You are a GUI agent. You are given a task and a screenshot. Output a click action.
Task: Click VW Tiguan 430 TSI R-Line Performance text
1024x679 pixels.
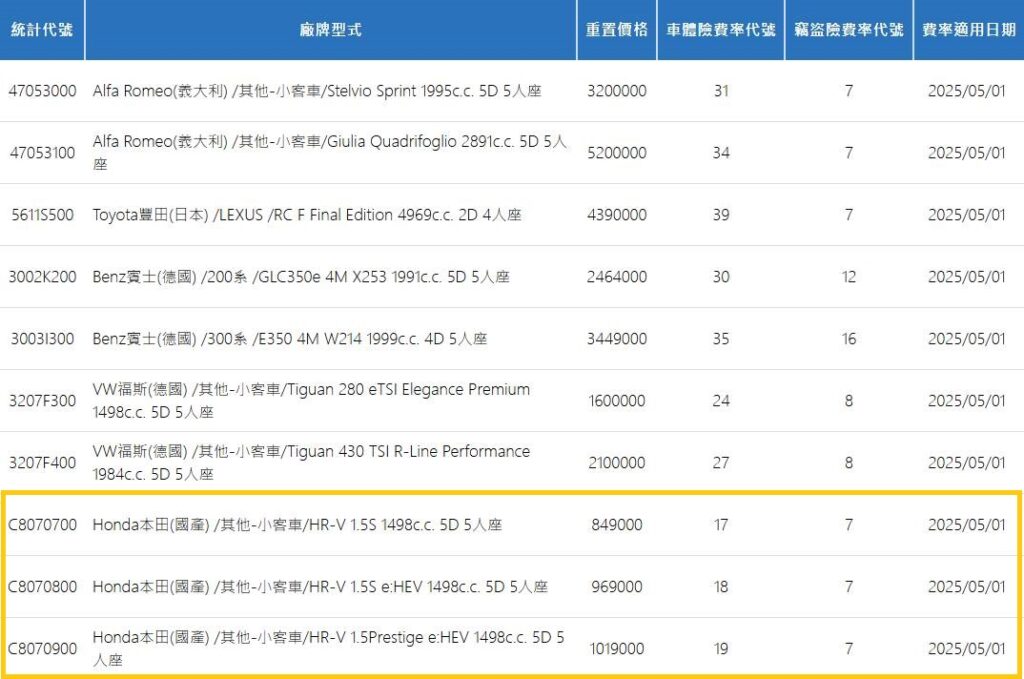312,463
